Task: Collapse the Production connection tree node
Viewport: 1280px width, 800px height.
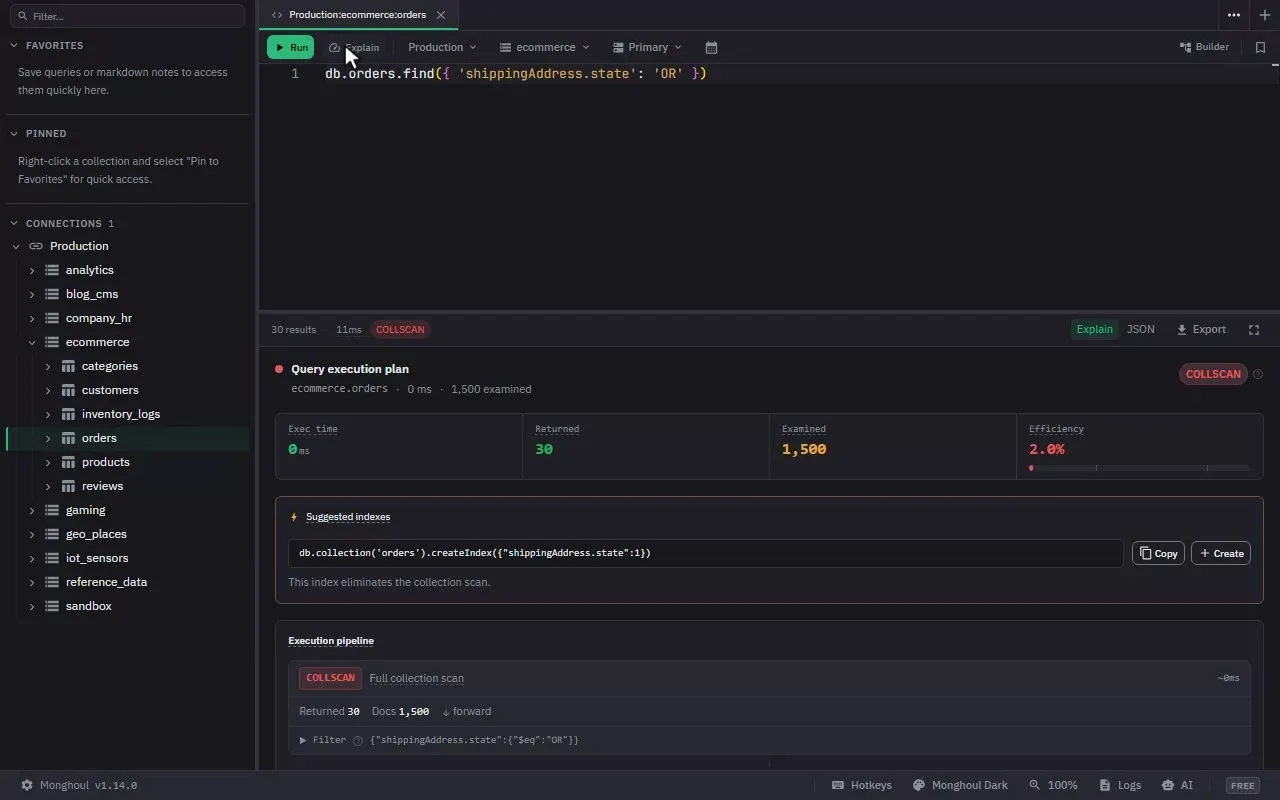Action: (16, 246)
